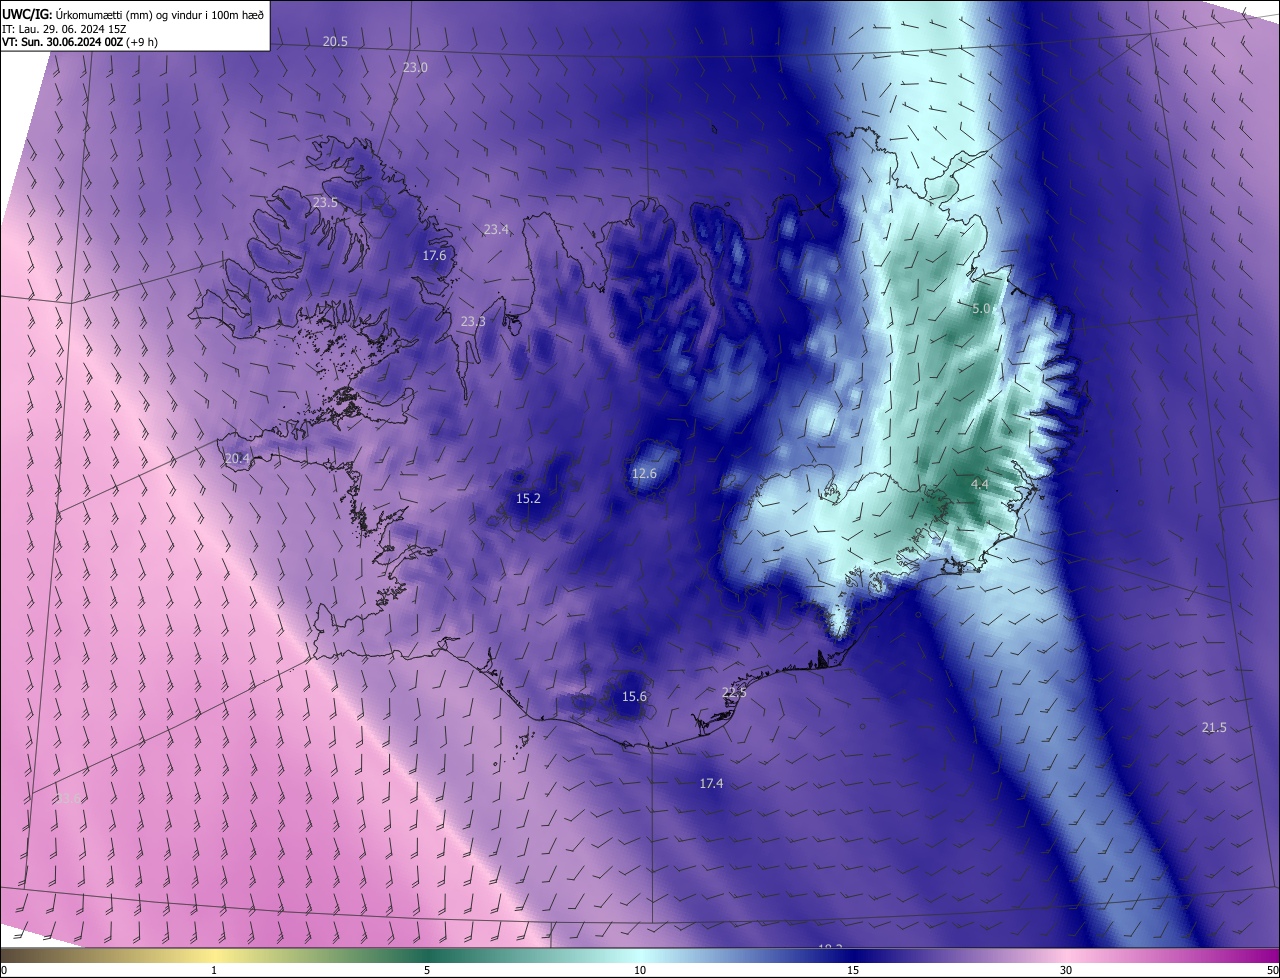This screenshot has width=1280, height=978.
Task: Select the 21.5 value in the southeast ocean
Action: 1213,727
